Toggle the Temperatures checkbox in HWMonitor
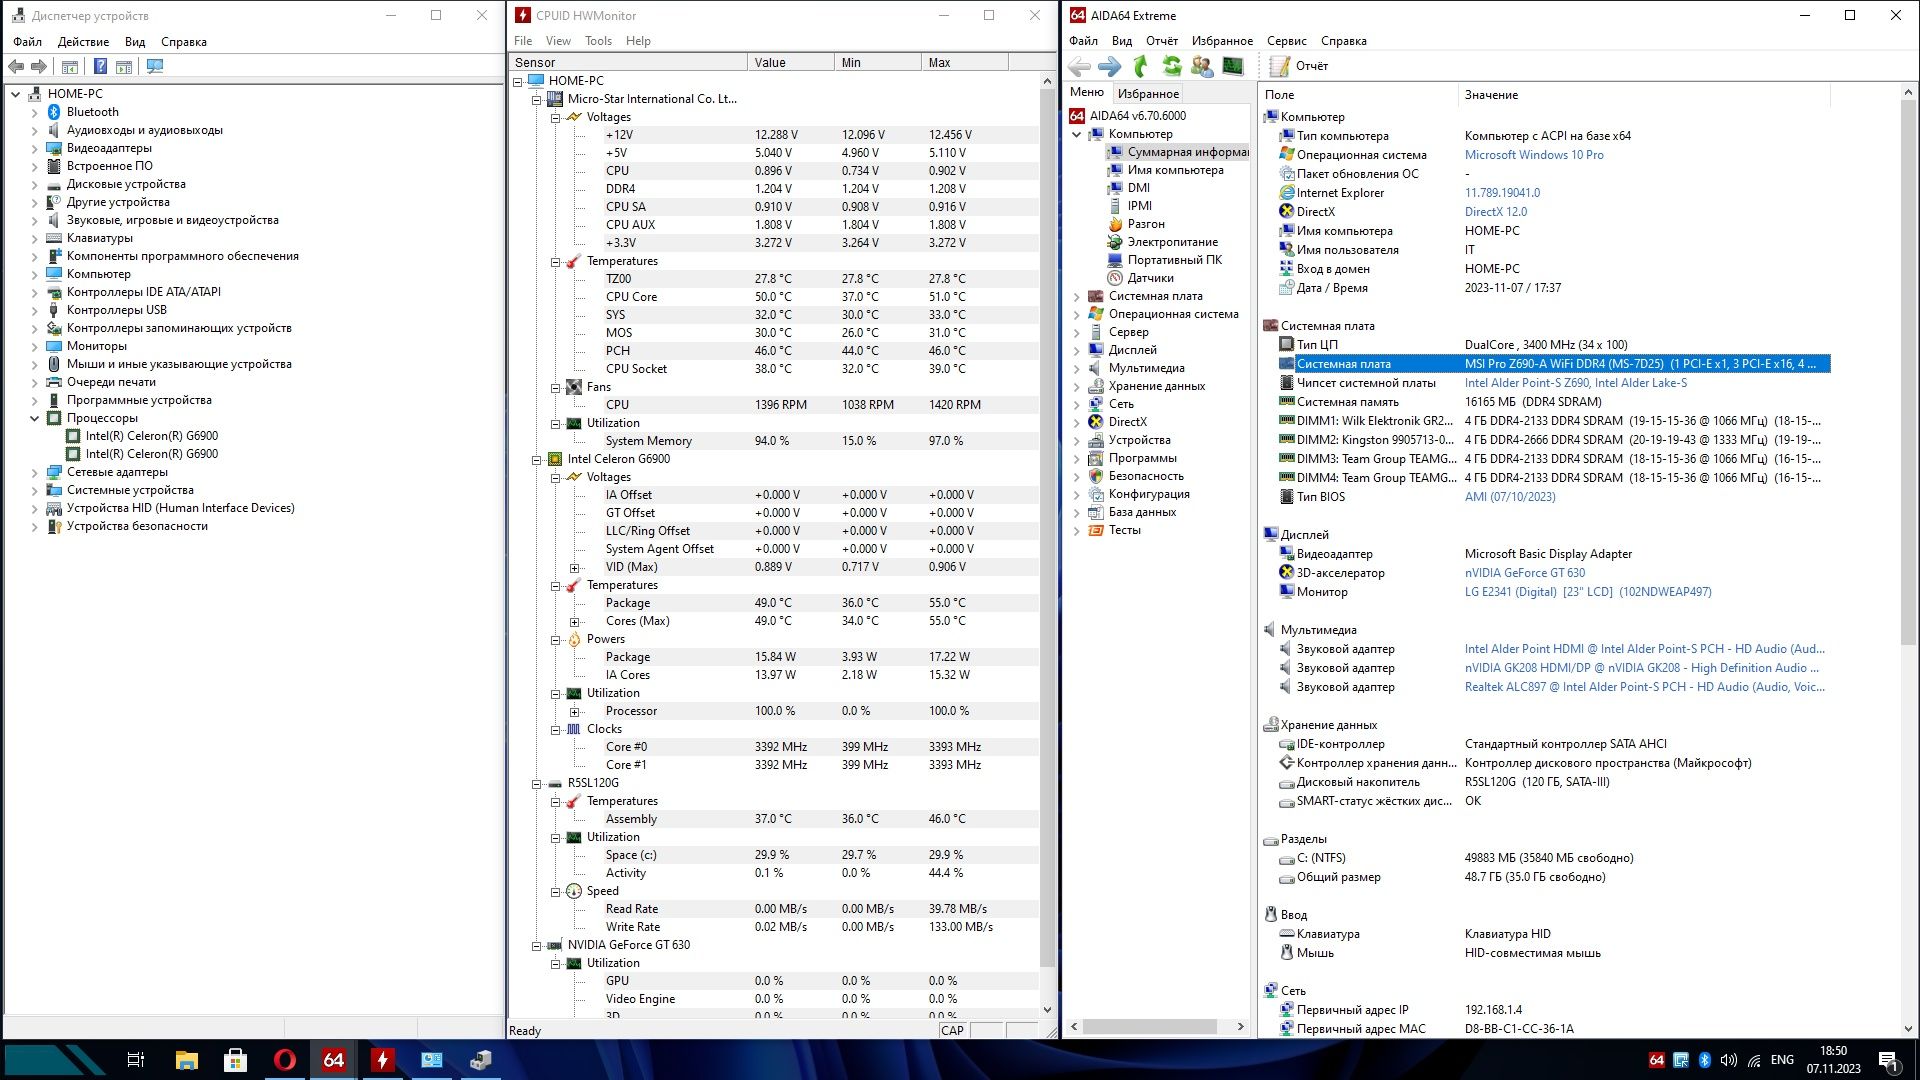Screen dimensions: 1920x1080 pyautogui.click(x=555, y=260)
